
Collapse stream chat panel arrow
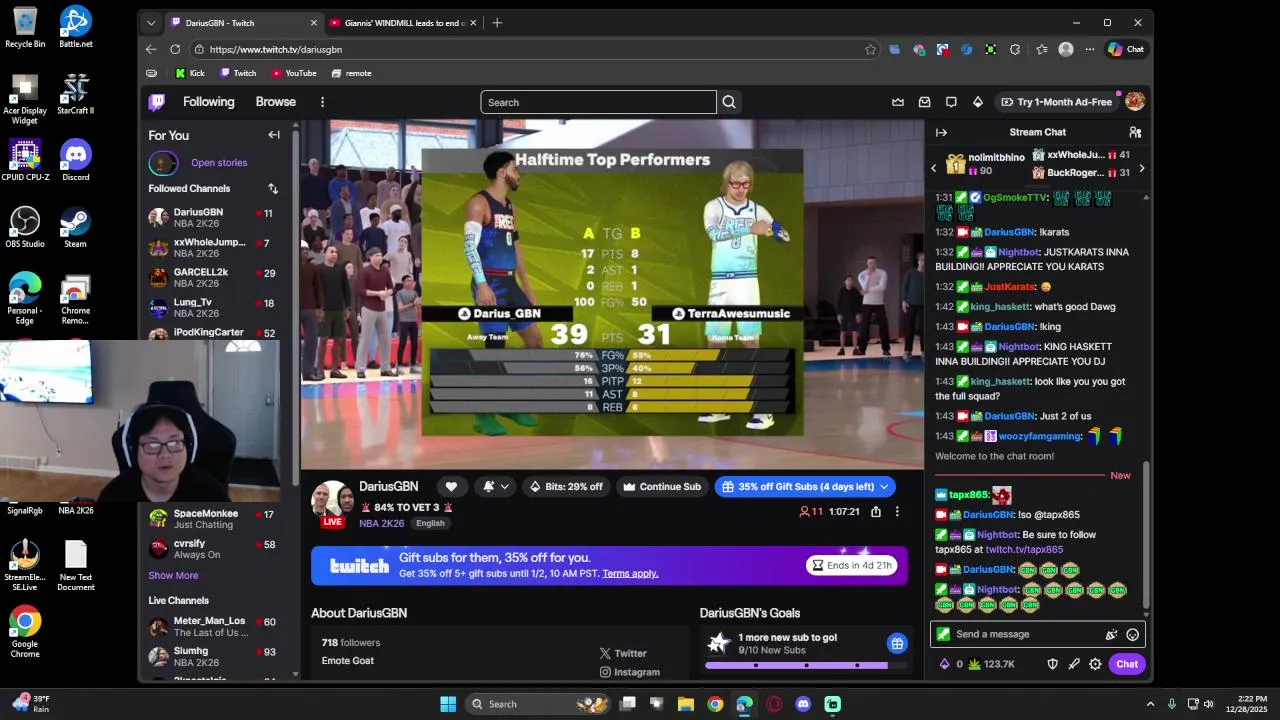point(941,132)
